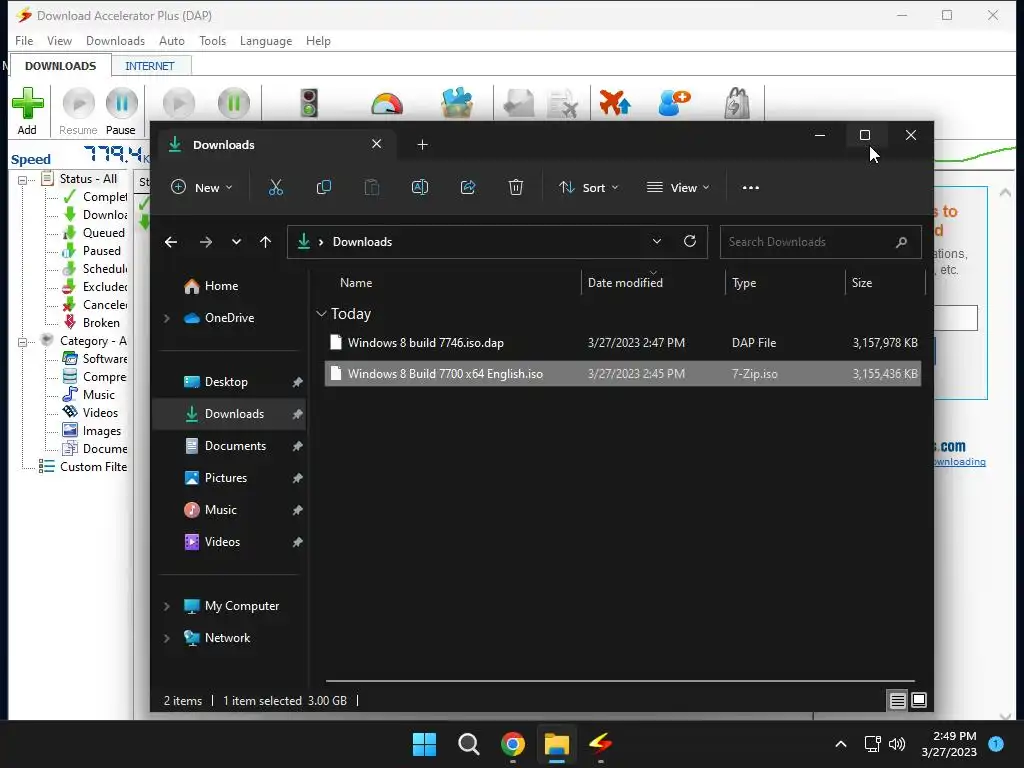Go back in File Explorer
The height and width of the screenshot is (768, 1024).
pyautogui.click(x=171, y=242)
